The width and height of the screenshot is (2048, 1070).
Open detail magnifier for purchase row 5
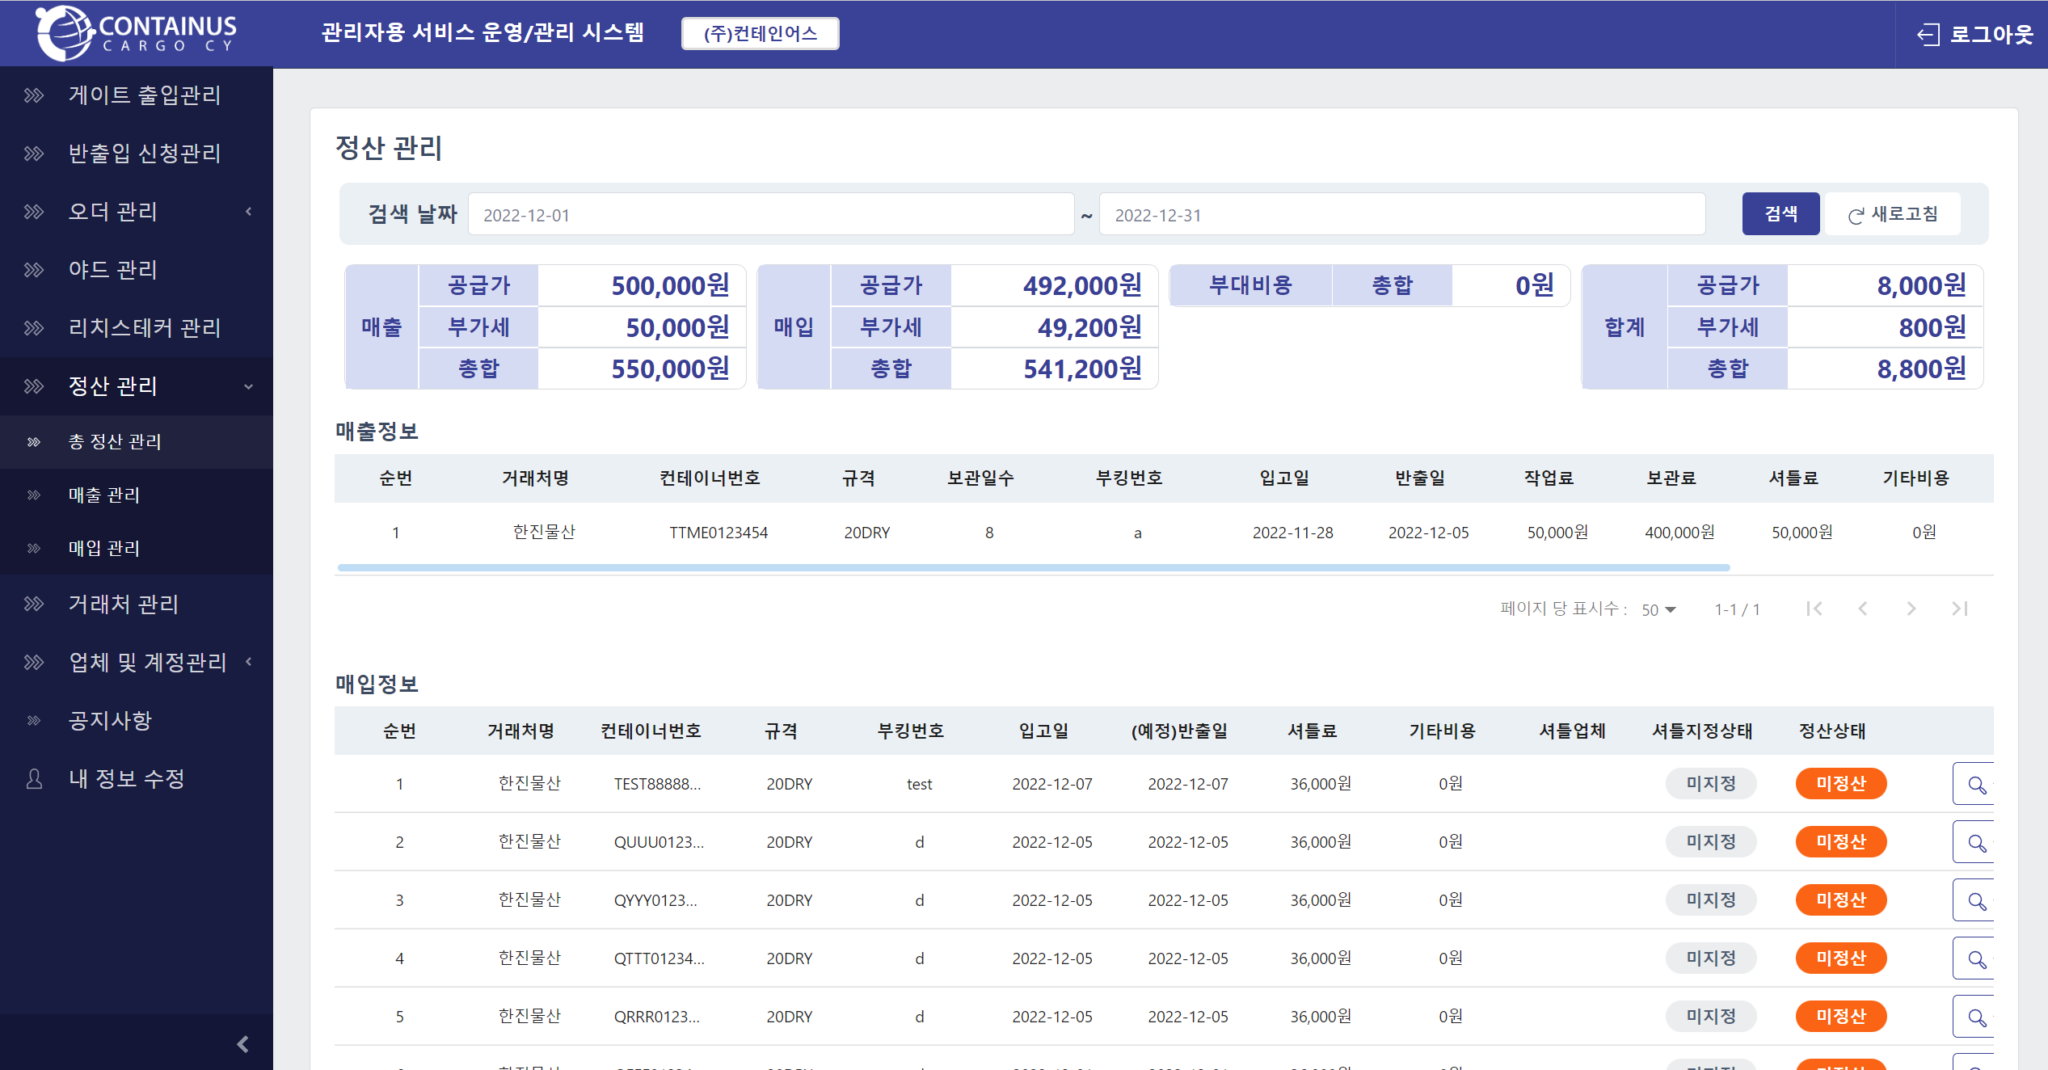pyautogui.click(x=1975, y=1017)
